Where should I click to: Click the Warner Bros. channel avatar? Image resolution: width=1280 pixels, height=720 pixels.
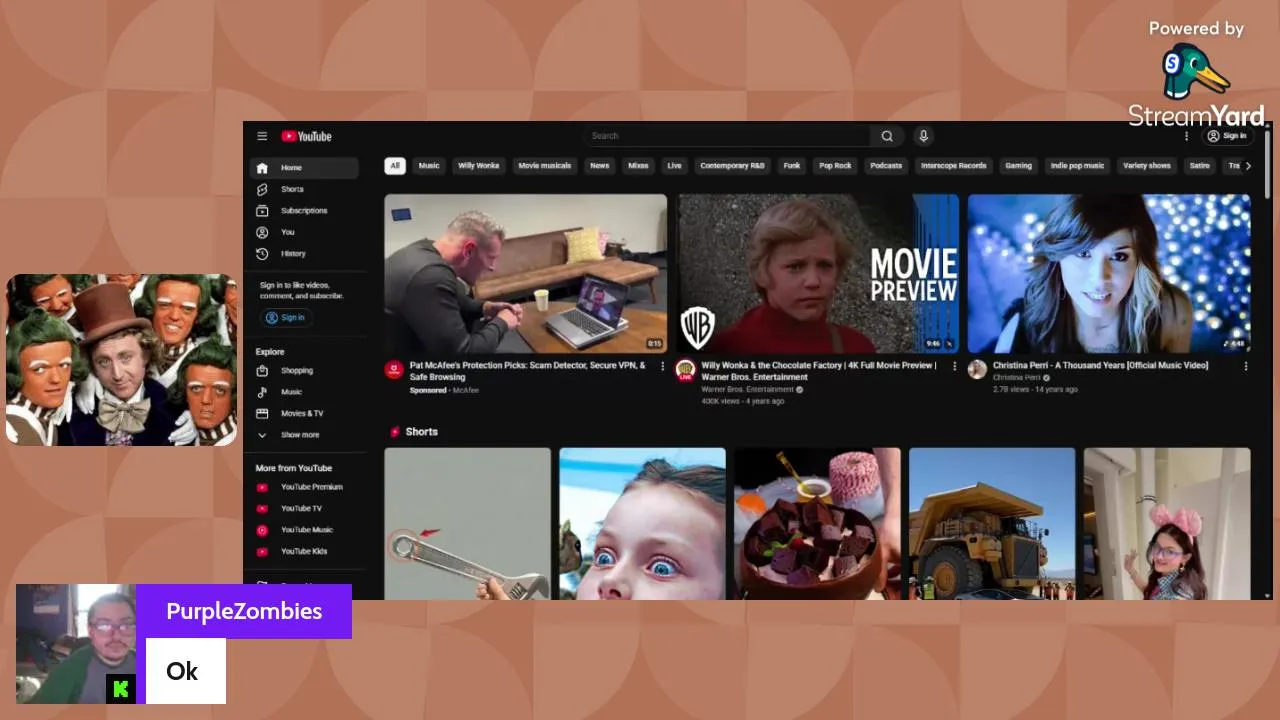(x=685, y=370)
